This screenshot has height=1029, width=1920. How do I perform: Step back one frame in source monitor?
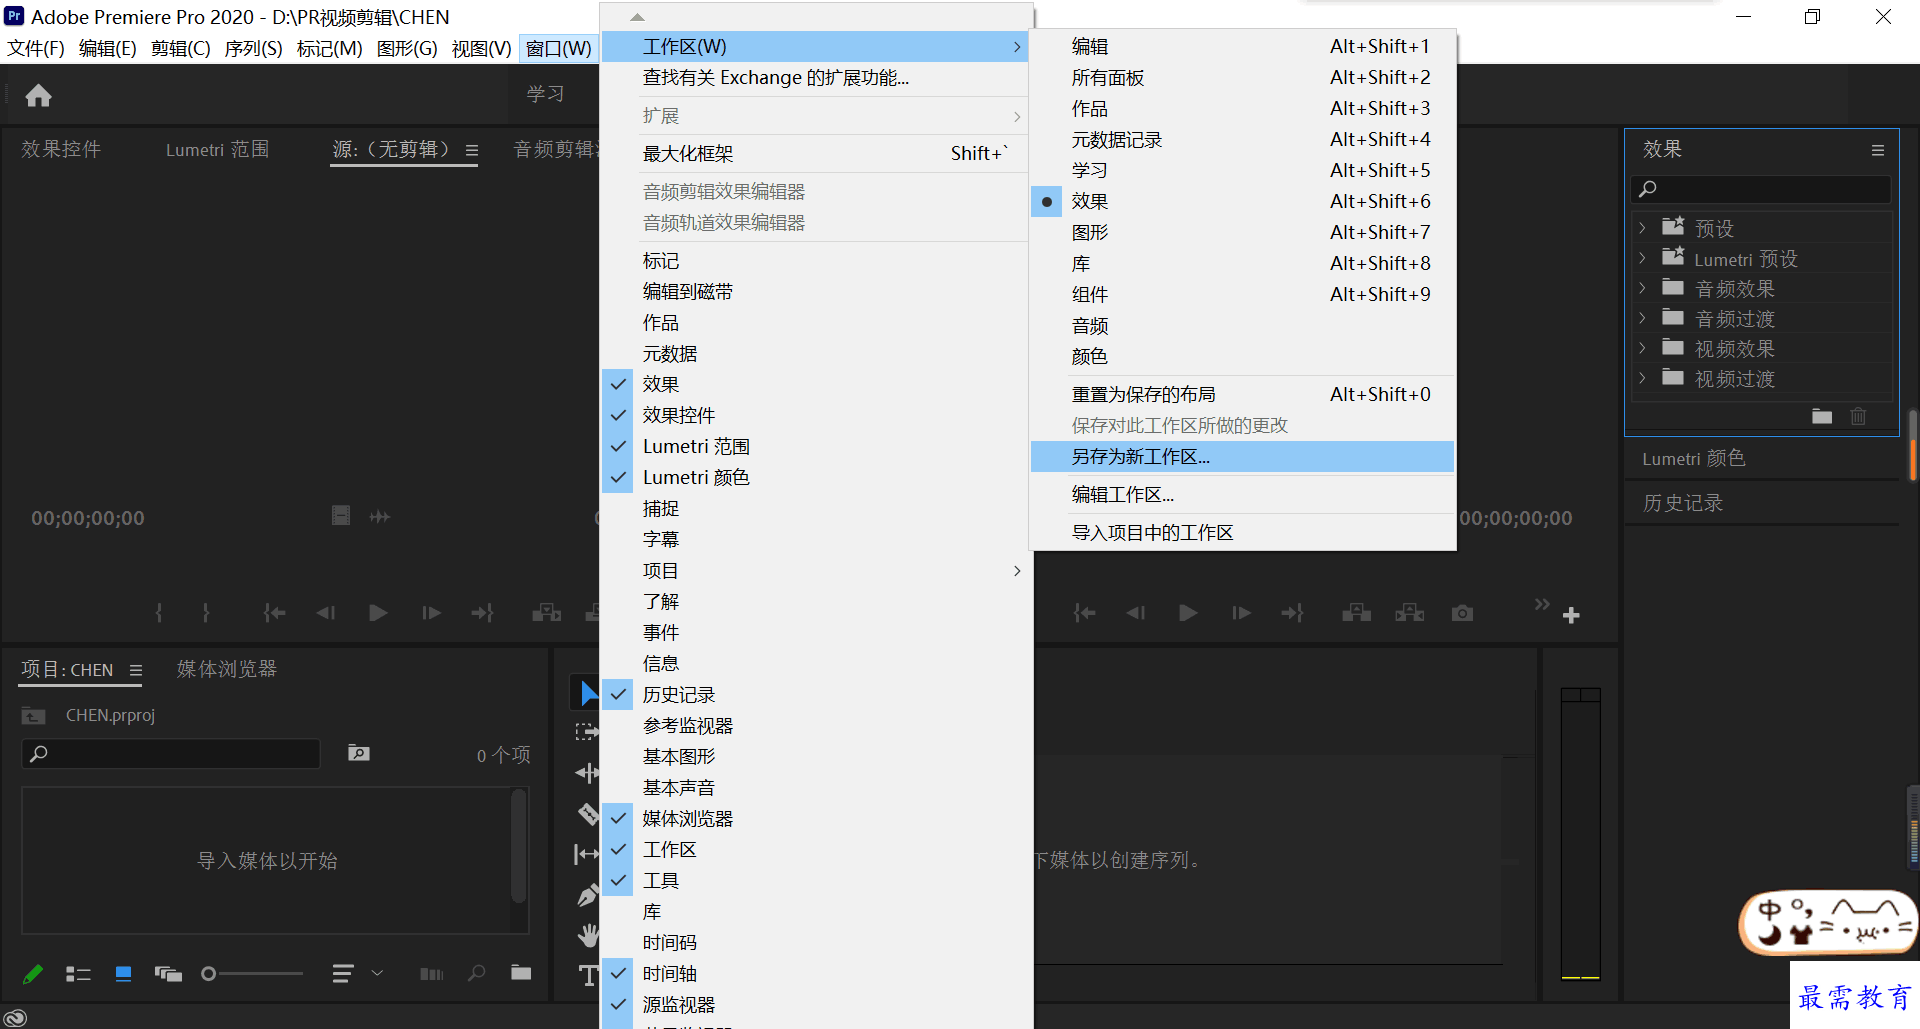(x=325, y=613)
